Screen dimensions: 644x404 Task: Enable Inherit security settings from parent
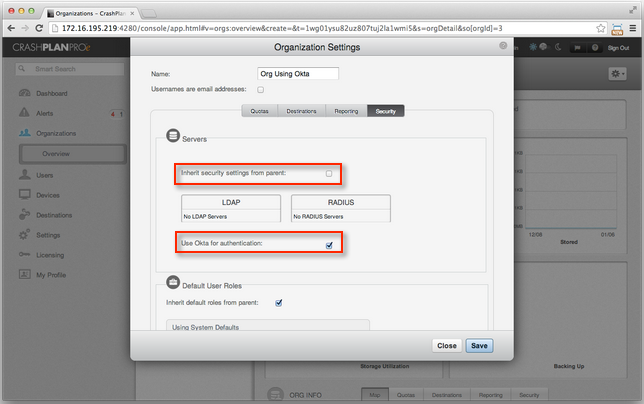pos(329,173)
